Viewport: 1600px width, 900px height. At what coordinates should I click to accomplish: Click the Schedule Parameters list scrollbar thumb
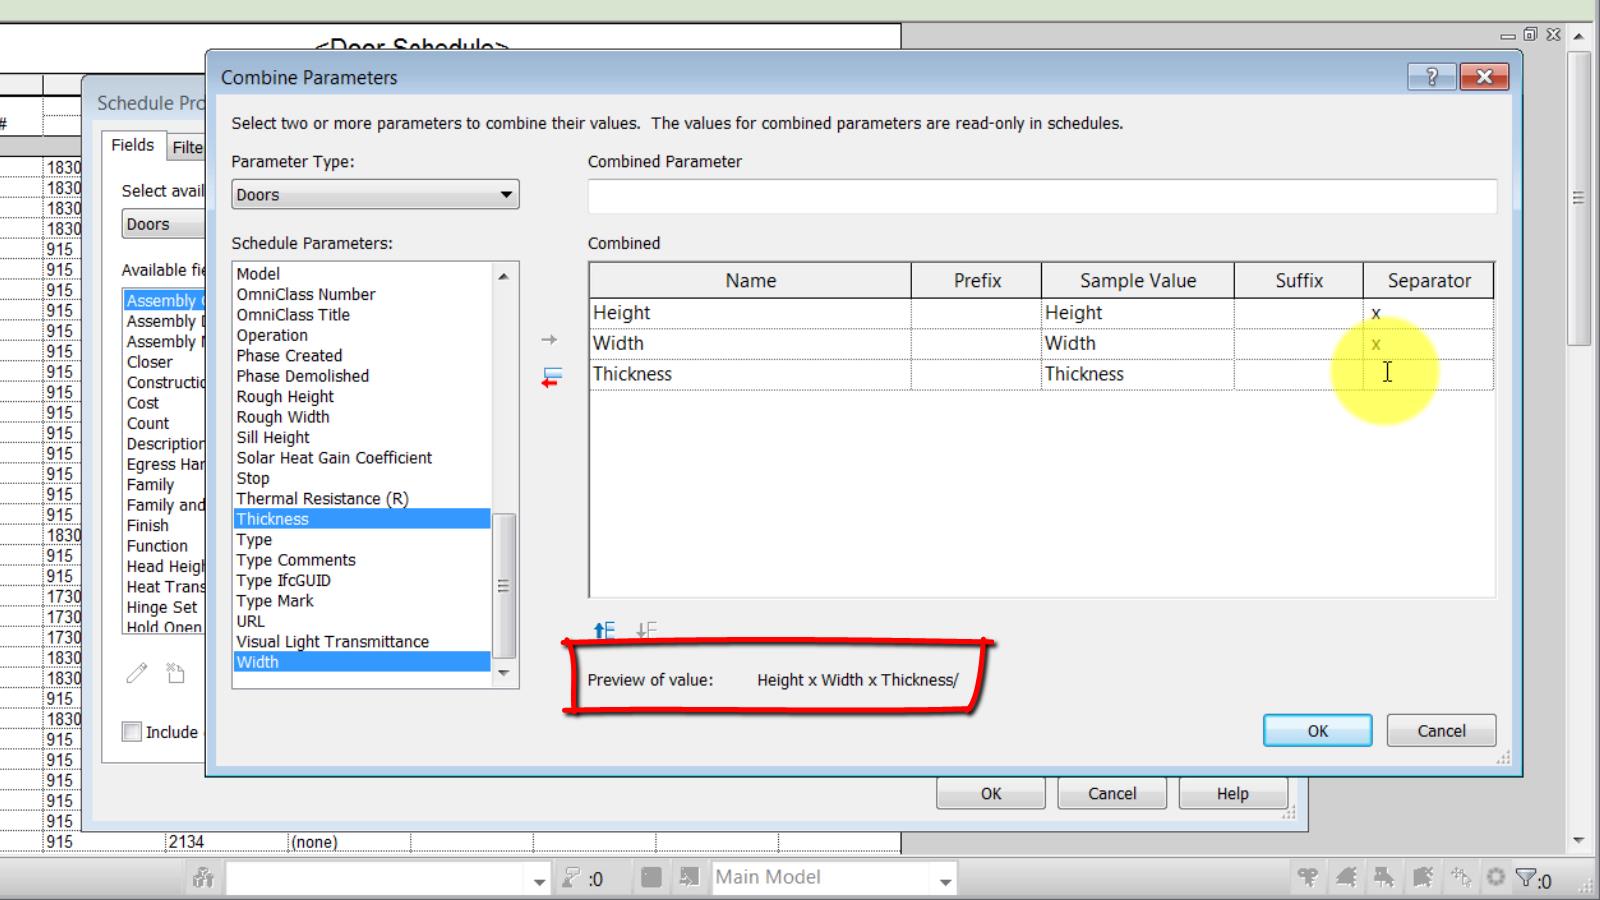point(504,586)
